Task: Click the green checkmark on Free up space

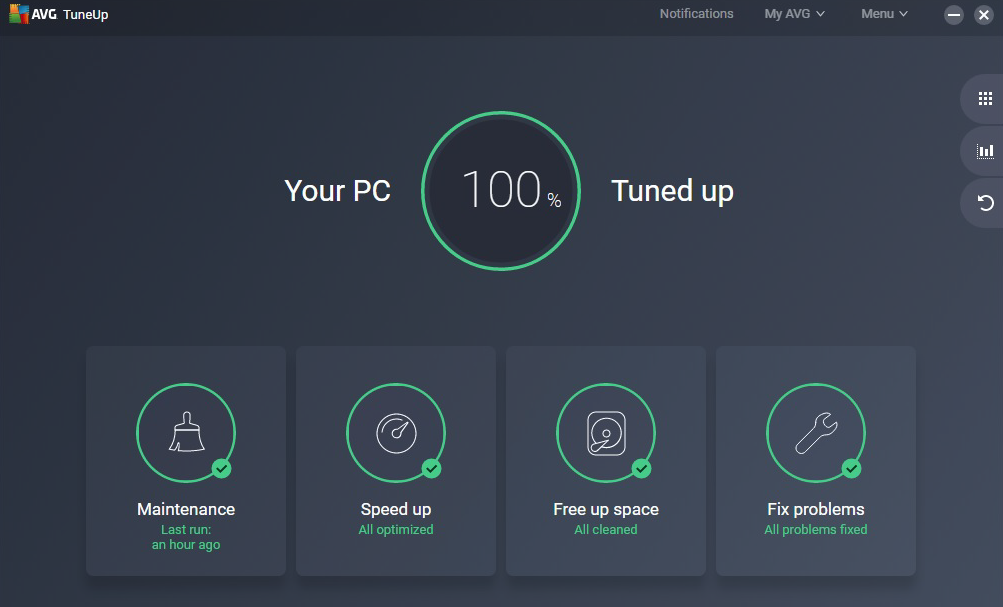Action: point(642,468)
